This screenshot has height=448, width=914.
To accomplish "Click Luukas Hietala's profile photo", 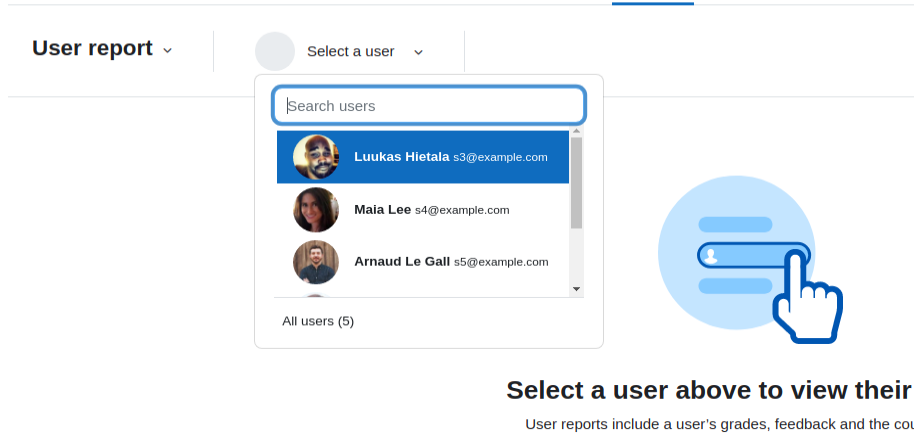I will click(315, 157).
